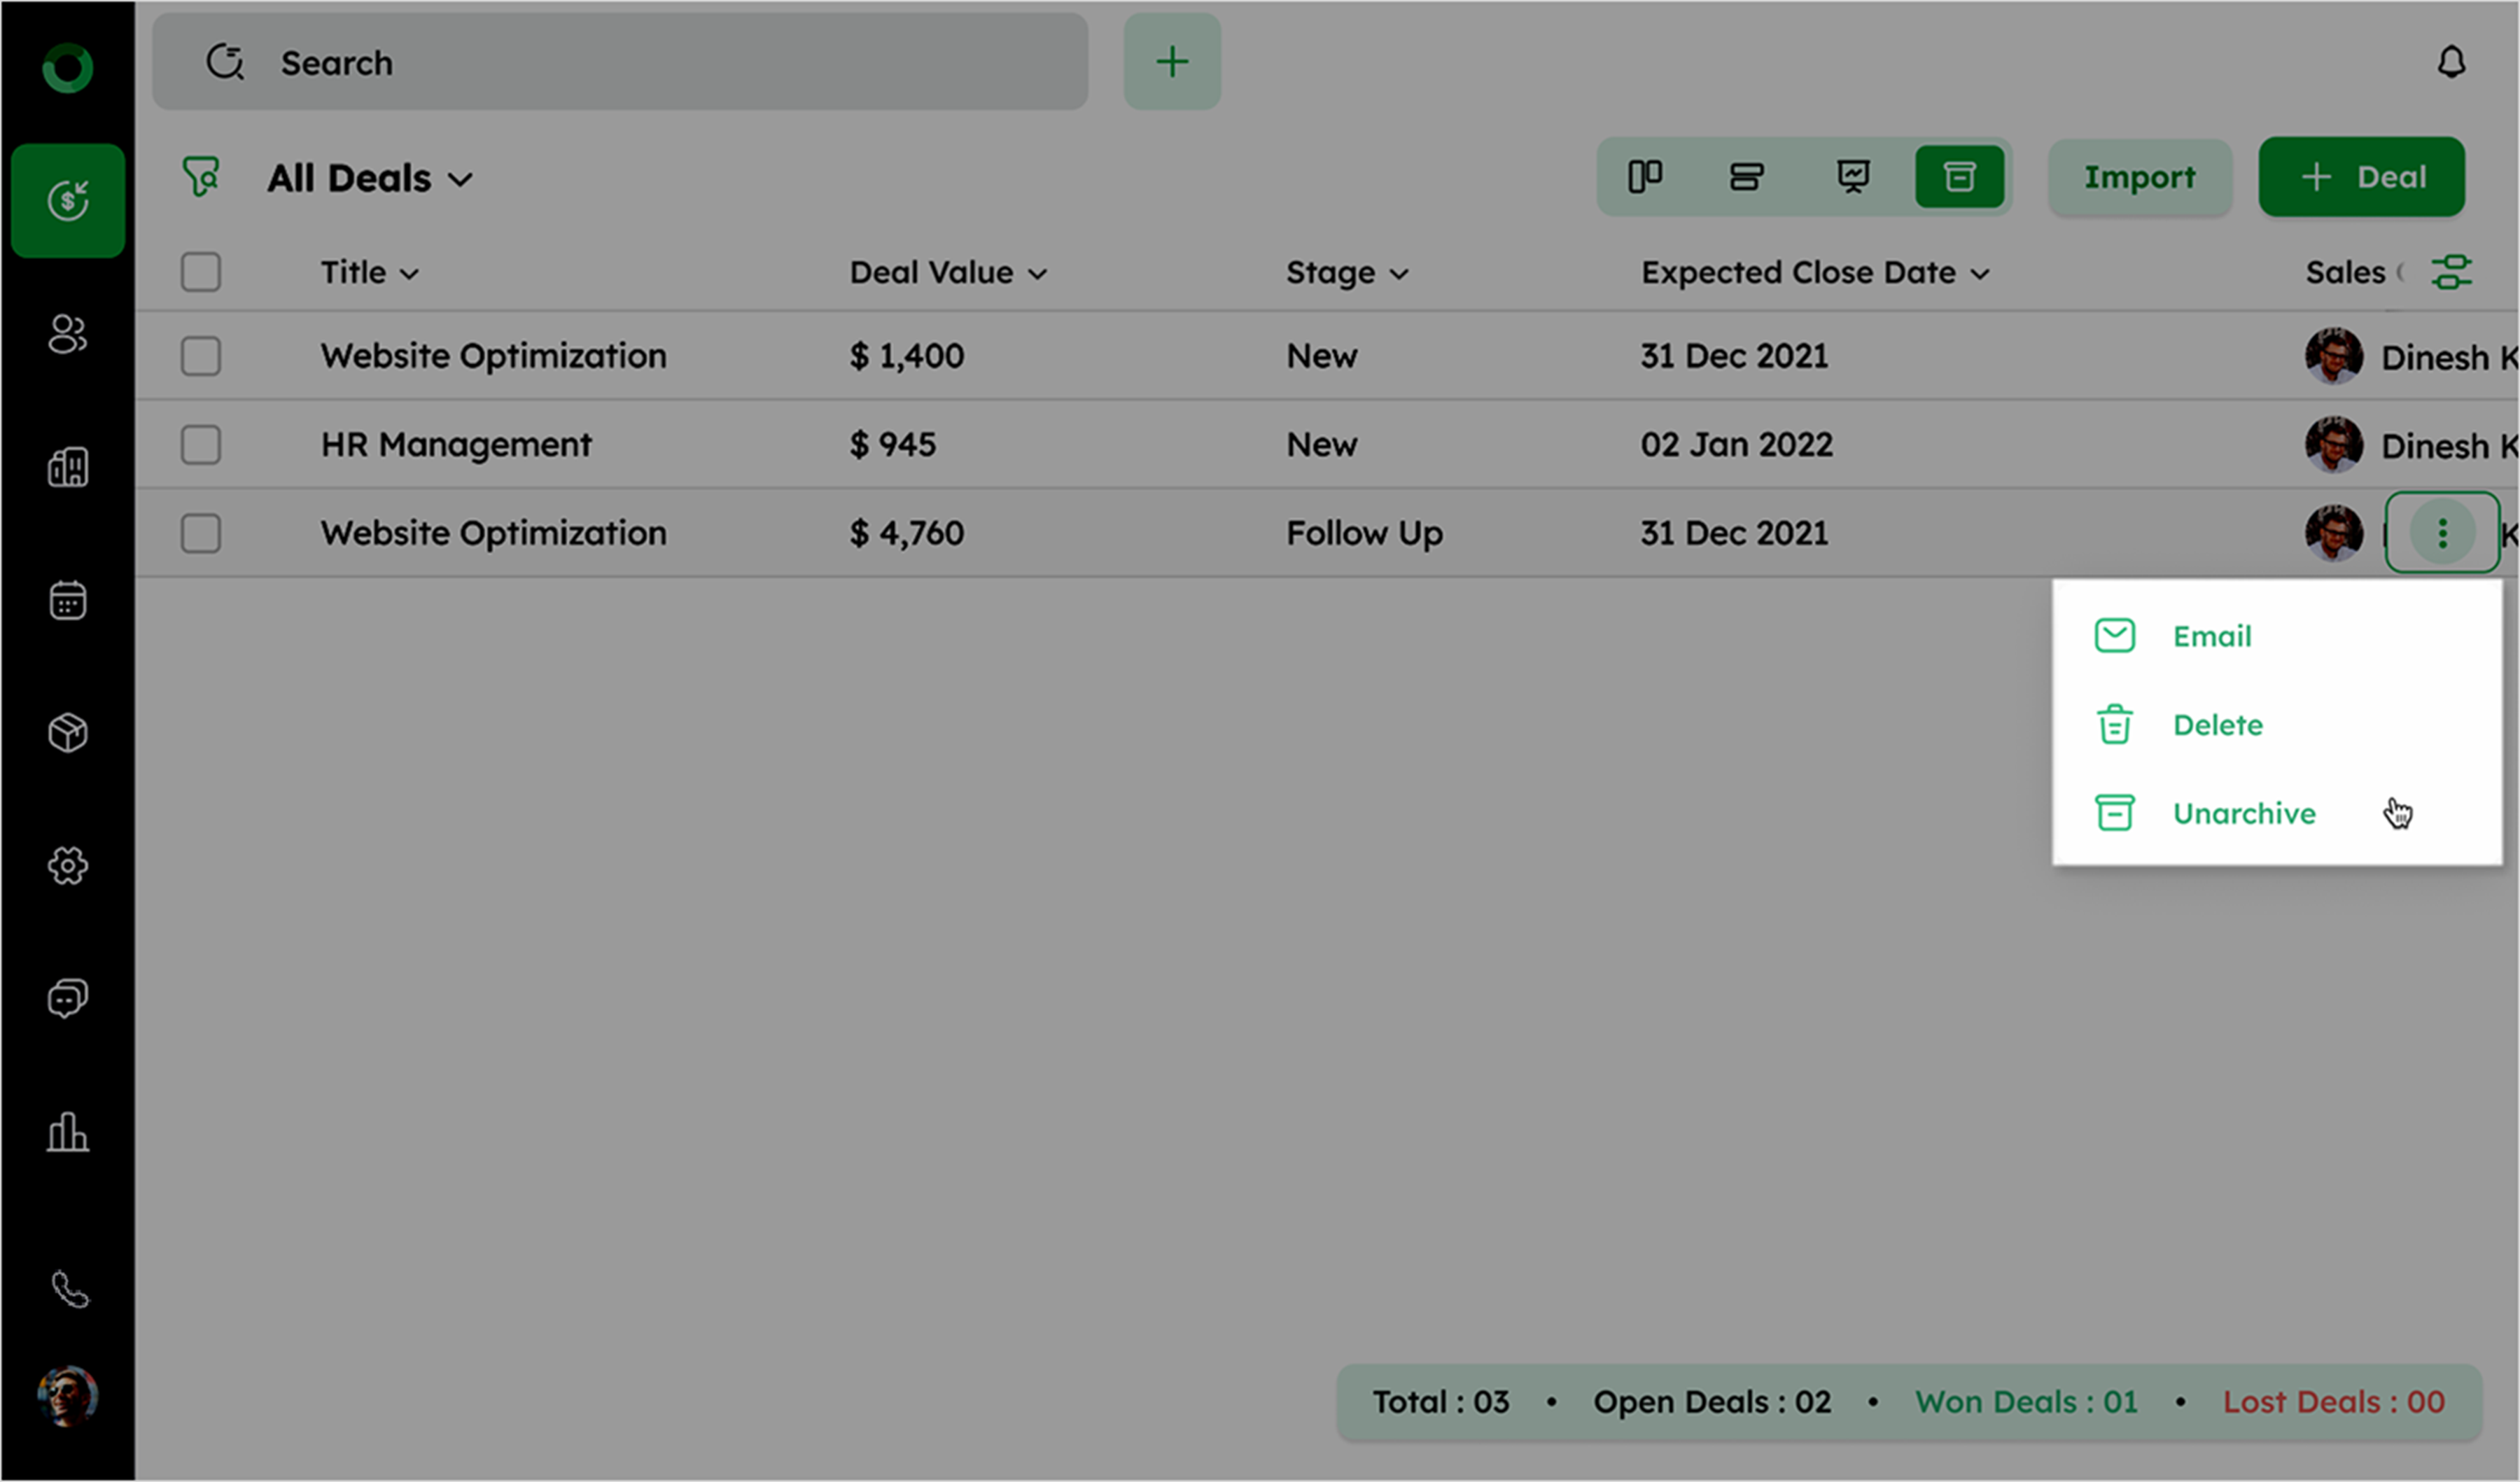The image size is (2520, 1482).
Task: Click the notification bell icon
Action: click(2450, 62)
